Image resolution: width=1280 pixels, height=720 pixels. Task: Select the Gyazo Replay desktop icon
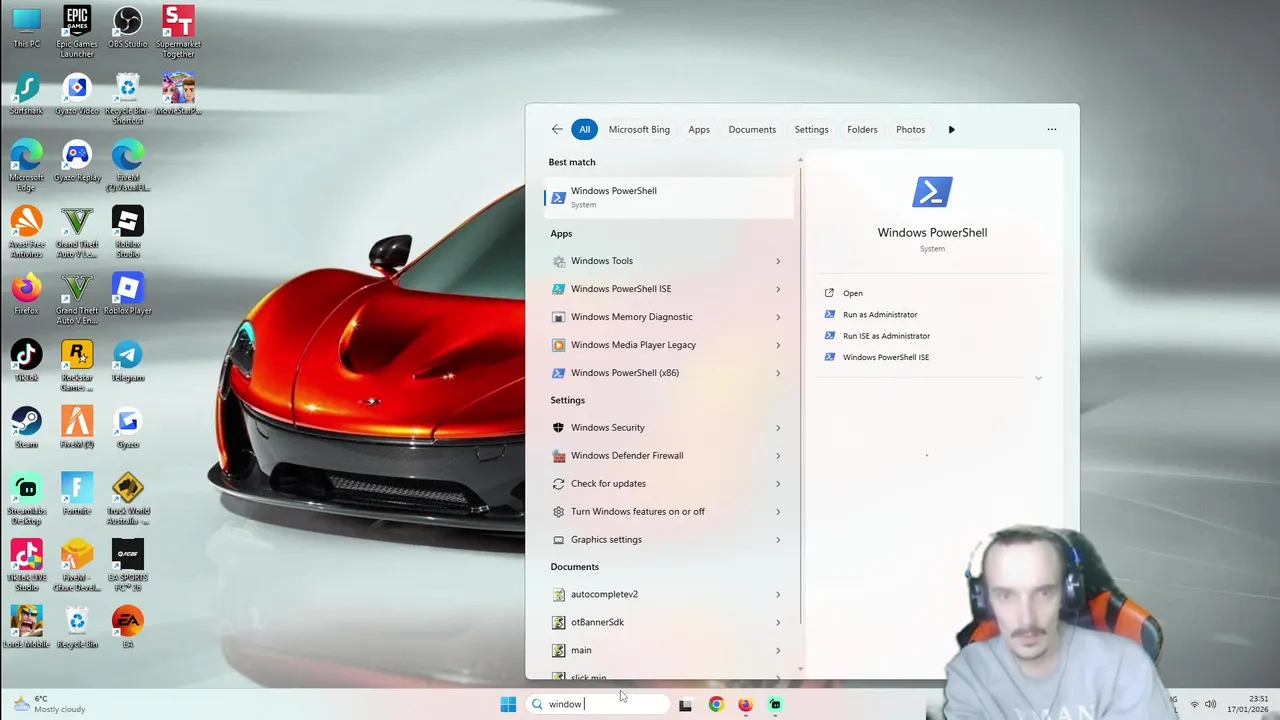(x=77, y=161)
